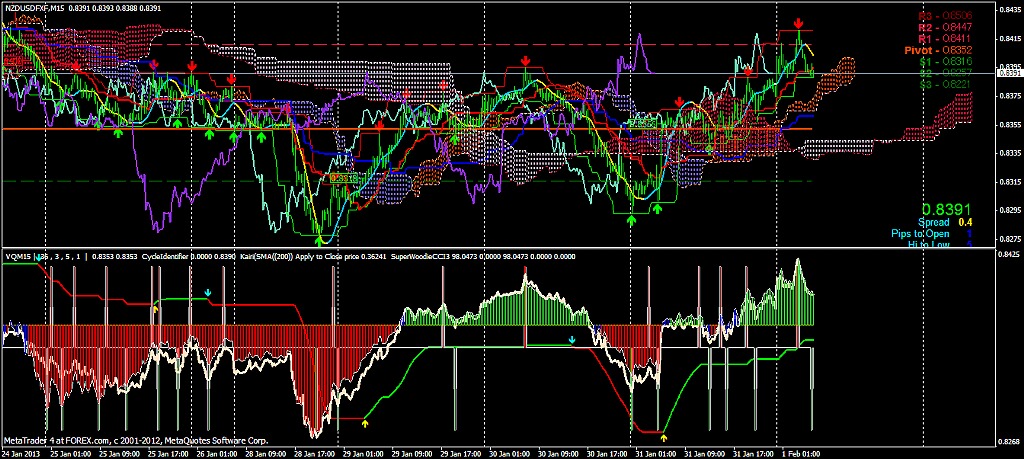Click the cyan down arrow near 26 Jan 01:00
The width and height of the screenshot is (1024, 459).
[208, 293]
